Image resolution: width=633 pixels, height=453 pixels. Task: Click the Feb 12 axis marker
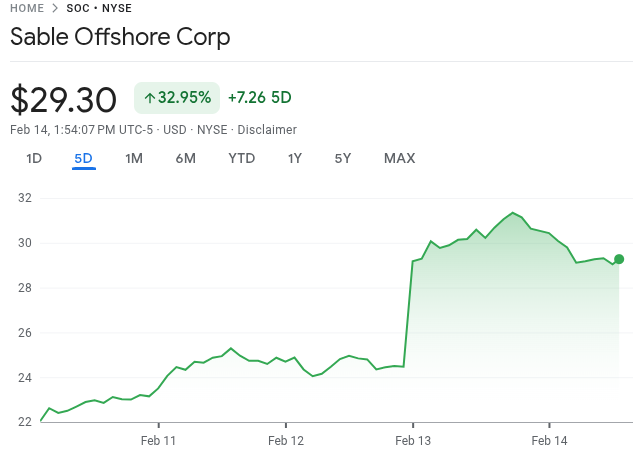tap(285, 440)
